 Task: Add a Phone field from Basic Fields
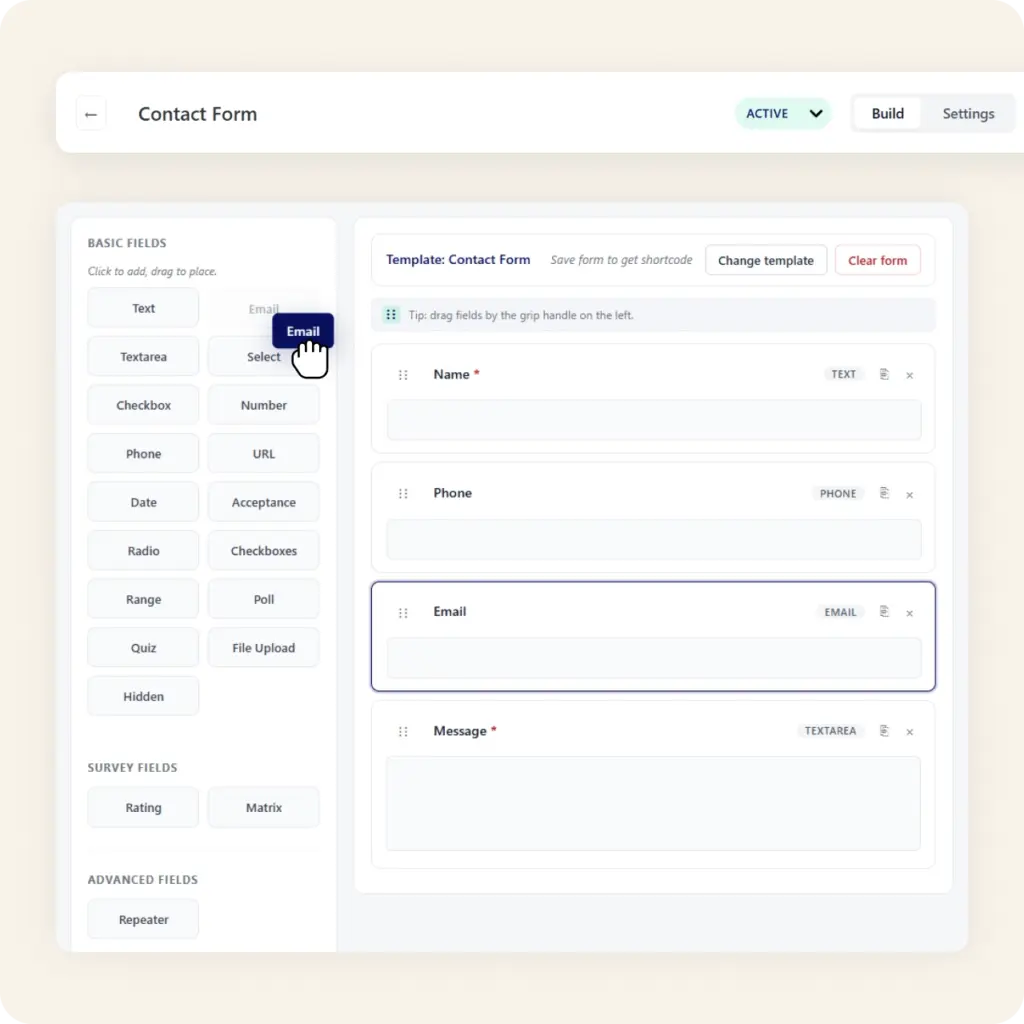[x=143, y=454]
